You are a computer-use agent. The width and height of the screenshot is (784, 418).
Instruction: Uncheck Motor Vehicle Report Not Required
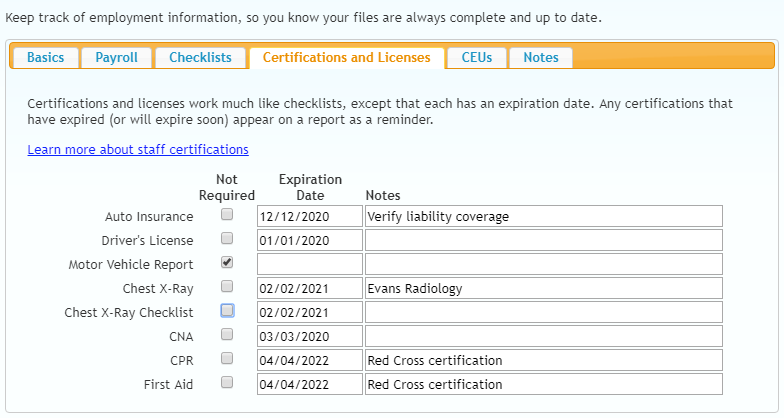click(x=227, y=263)
